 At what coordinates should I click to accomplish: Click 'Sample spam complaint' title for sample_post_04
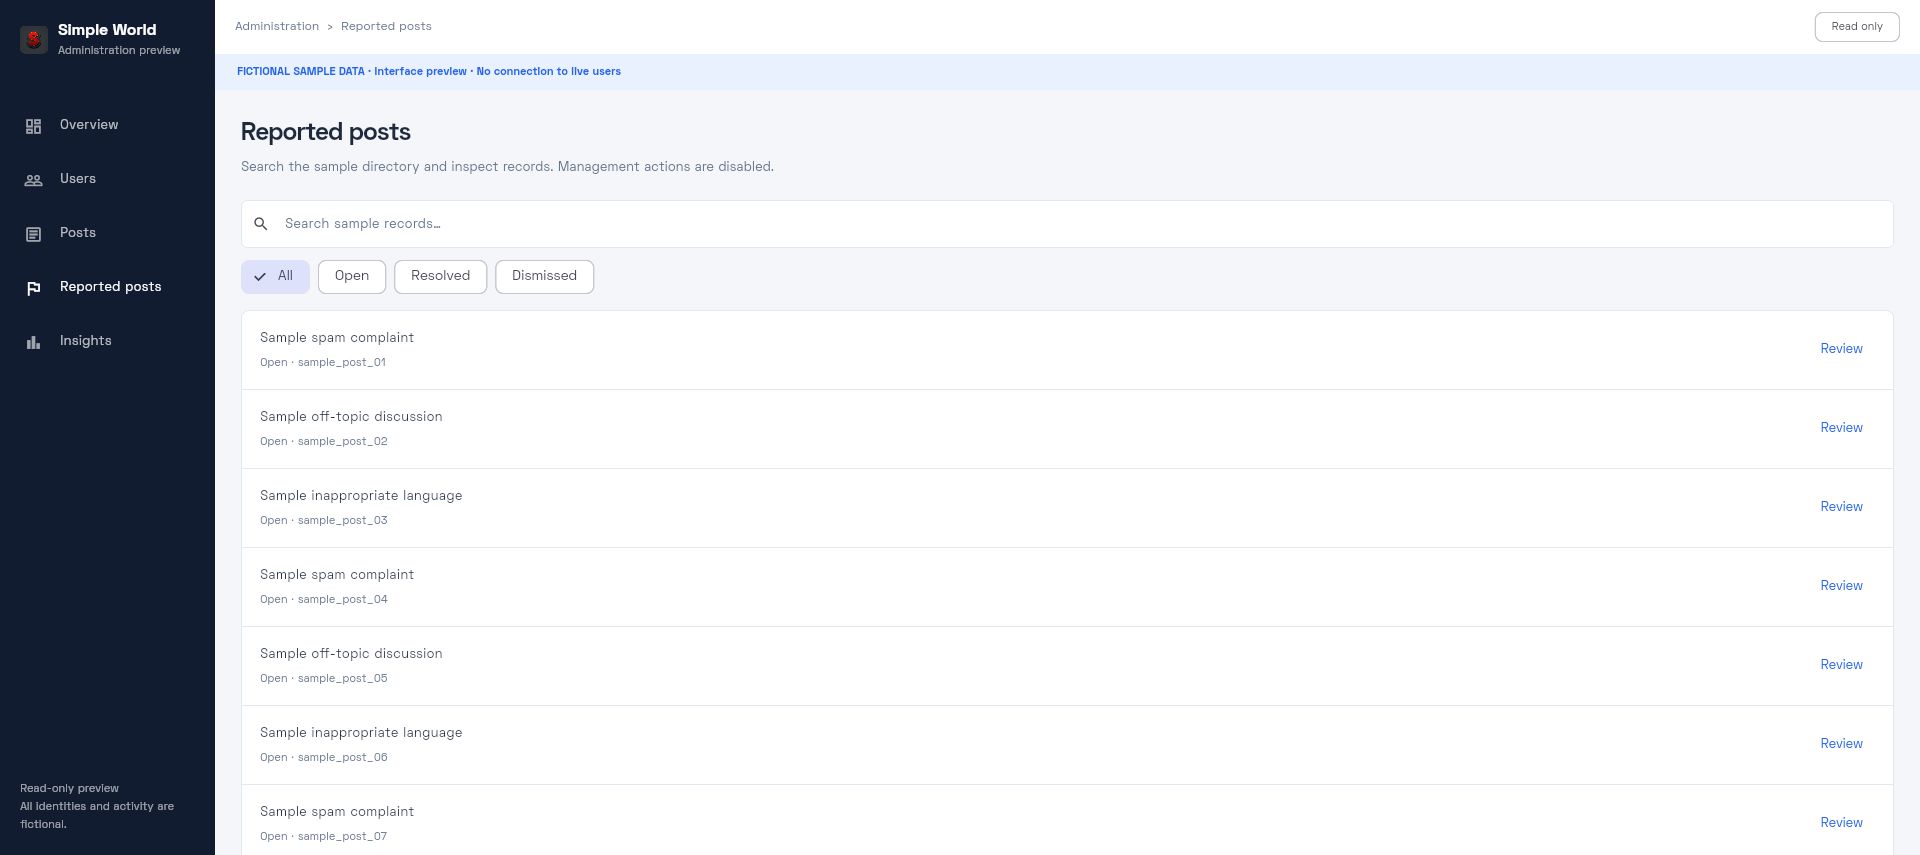[x=337, y=575]
